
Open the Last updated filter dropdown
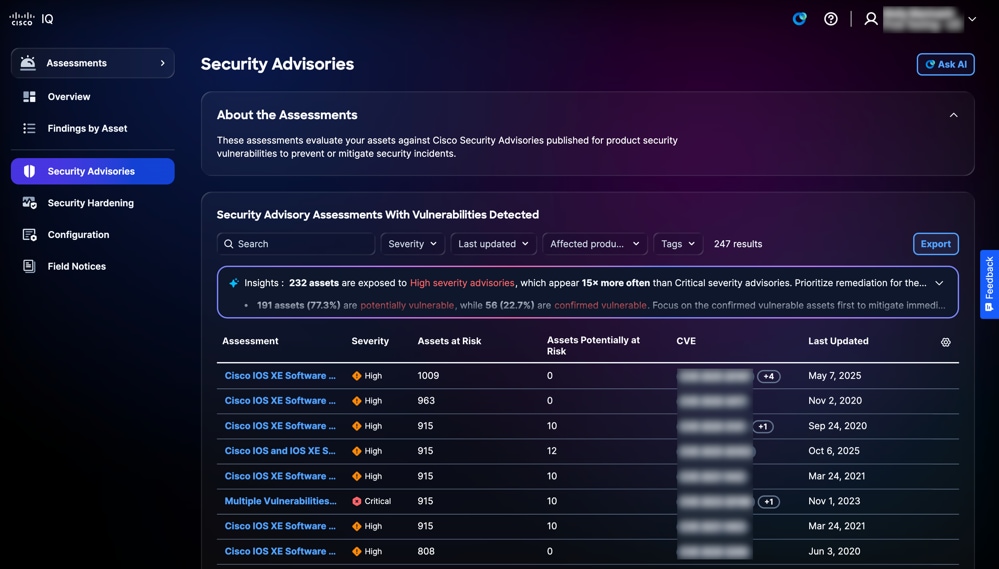click(493, 244)
